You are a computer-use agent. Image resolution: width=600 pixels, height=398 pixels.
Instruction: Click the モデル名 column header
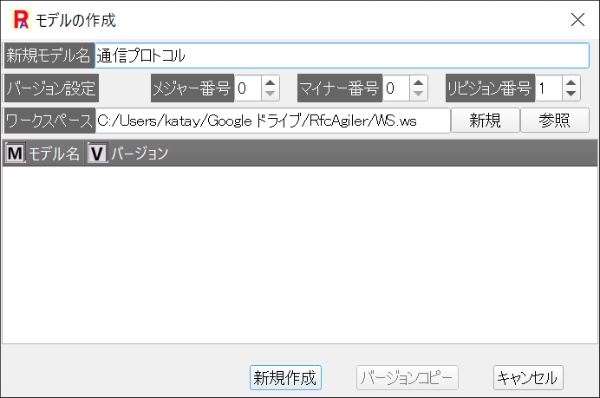(x=43, y=153)
